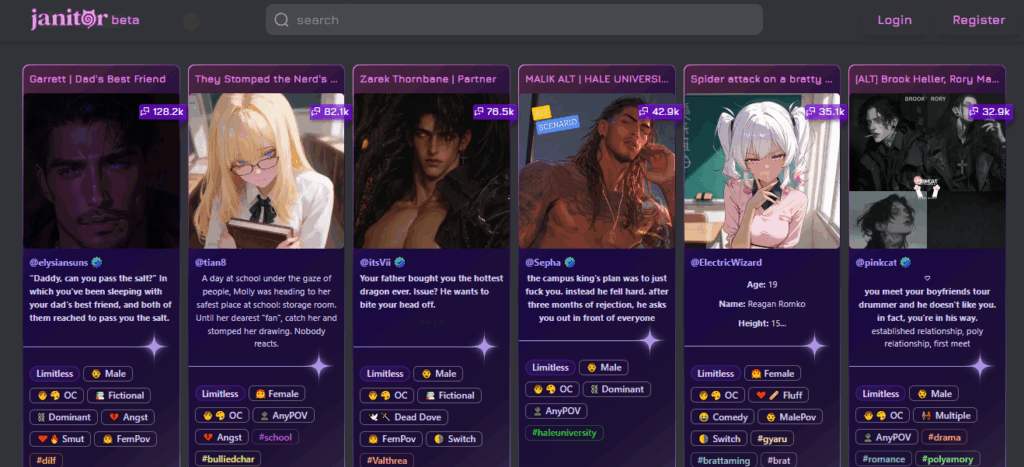Image resolution: width=1024 pixels, height=467 pixels.
Task: Click the magnifier icon in the search bar
Action: [282, 20]
